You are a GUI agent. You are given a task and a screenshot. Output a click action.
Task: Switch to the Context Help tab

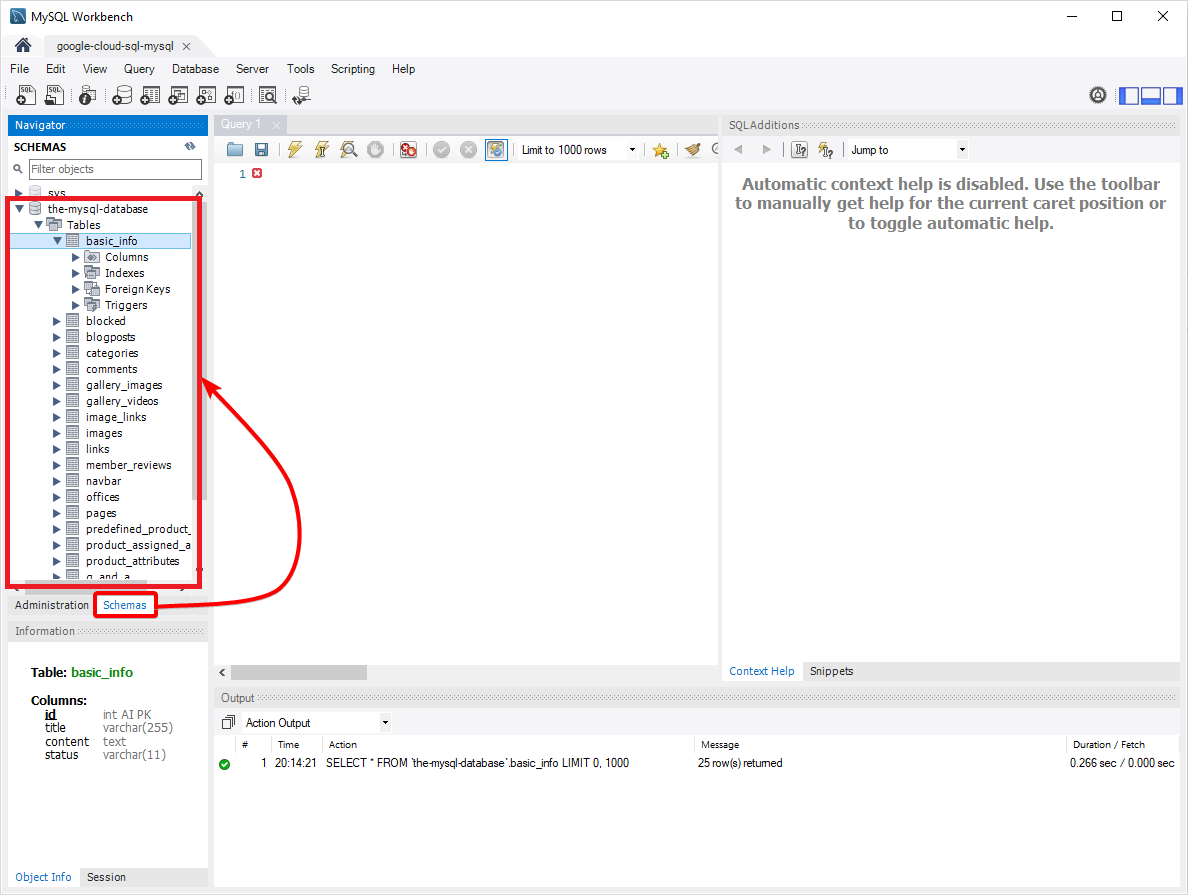761,671
